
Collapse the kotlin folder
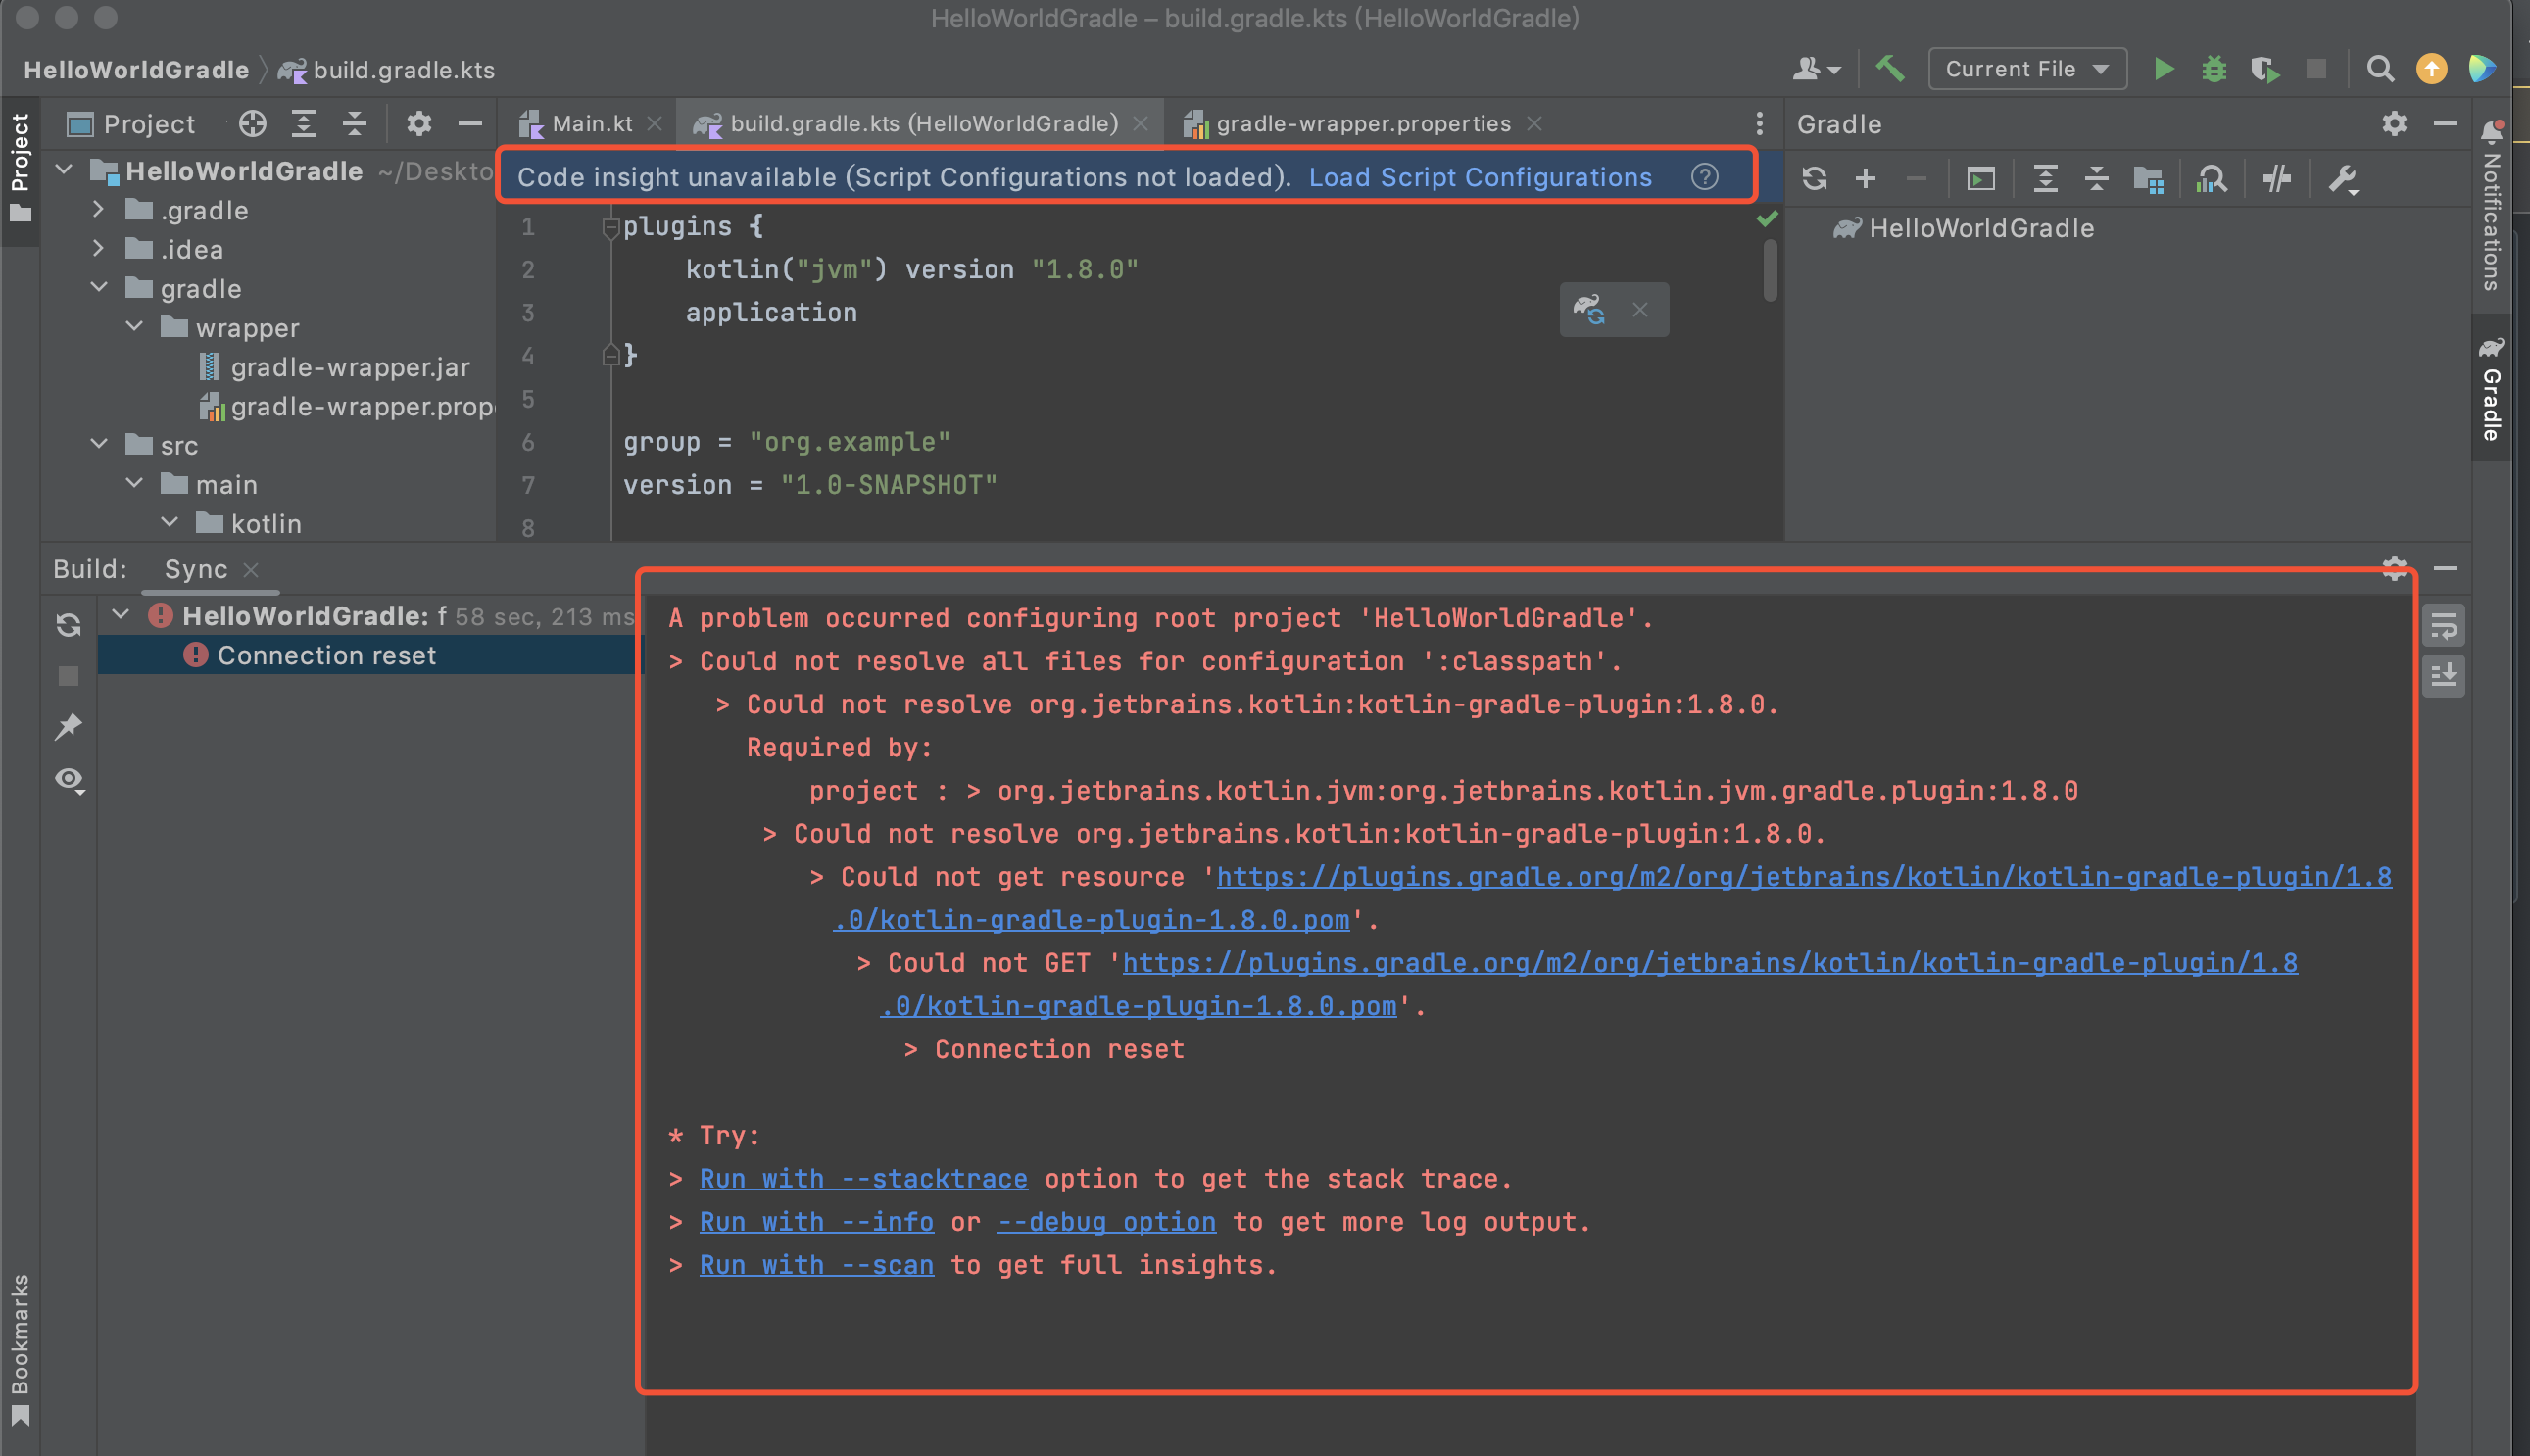170,521
